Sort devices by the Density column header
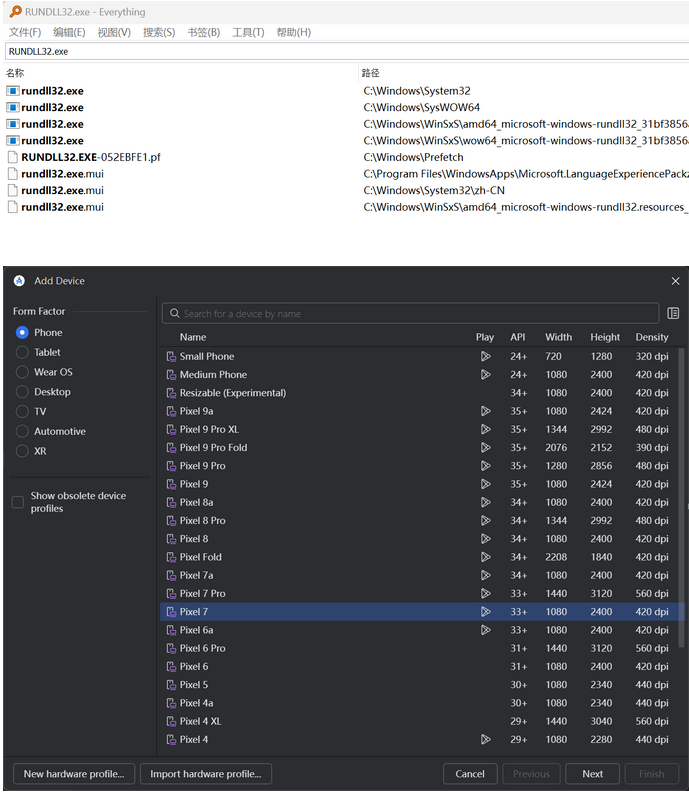Viewport: 689px width, 794px height. pos(651,337)
